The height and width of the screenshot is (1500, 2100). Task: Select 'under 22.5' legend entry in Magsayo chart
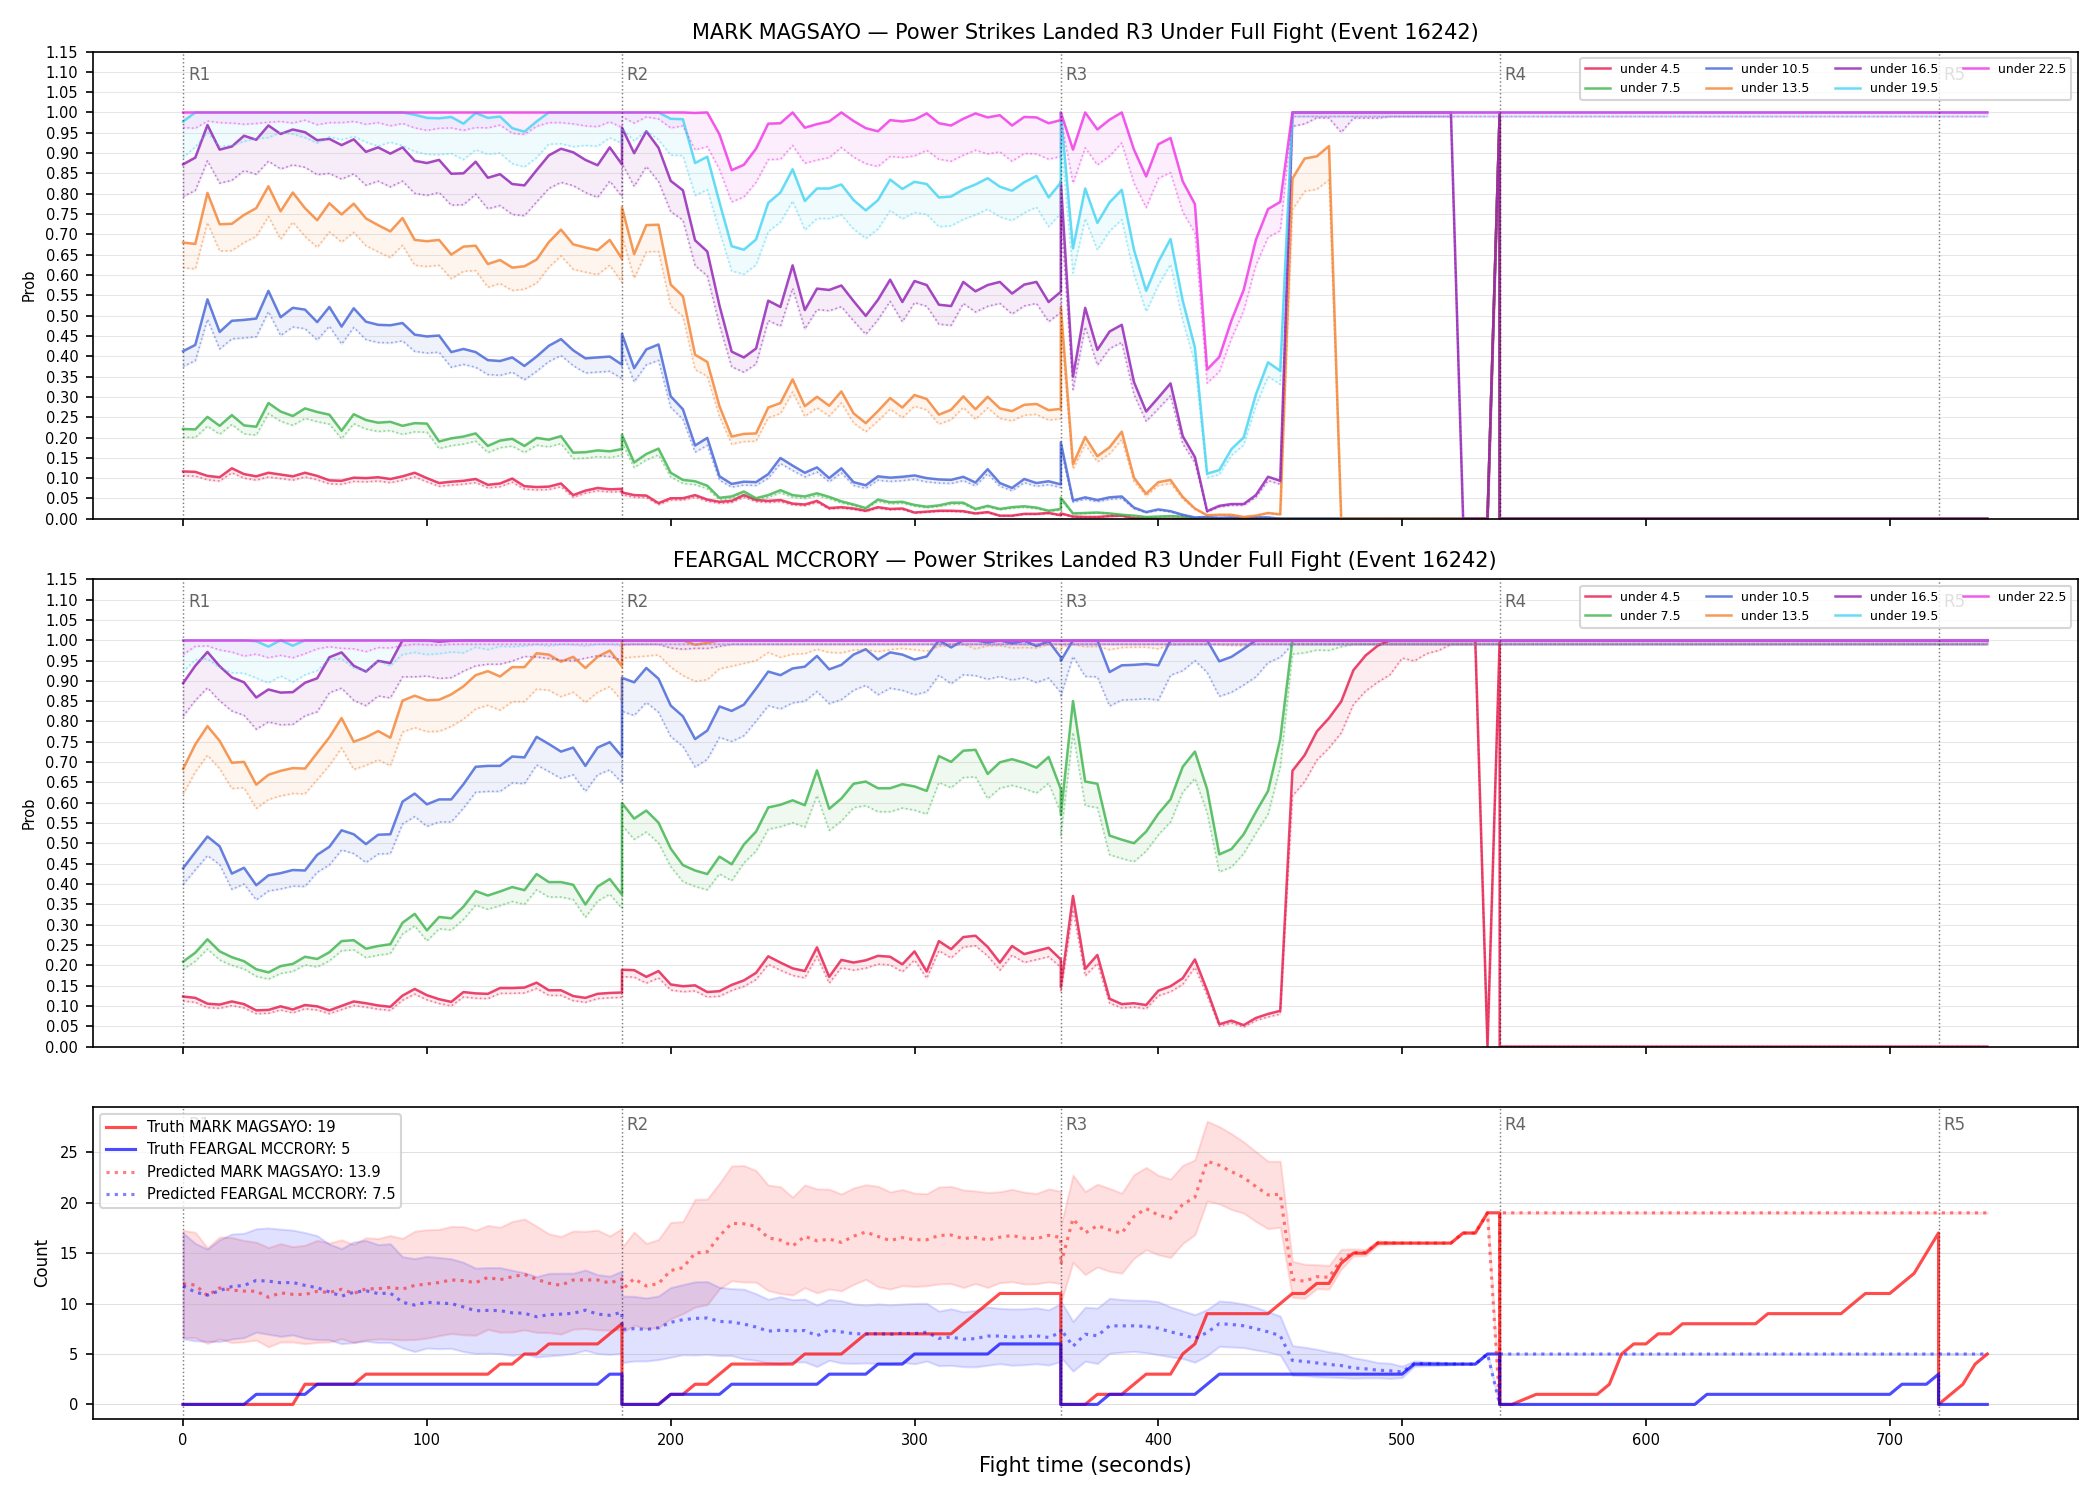pos(2014,69)
